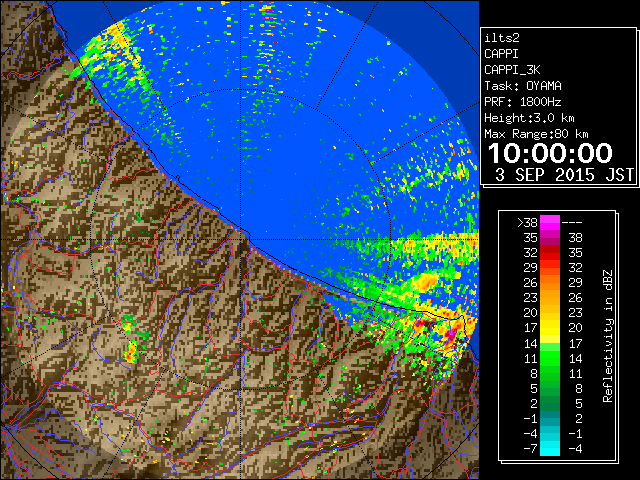Viewport: 640px width, 480px height.
Task: Pick the cyan swatch at color bar bottom
Action: (550, 450)
